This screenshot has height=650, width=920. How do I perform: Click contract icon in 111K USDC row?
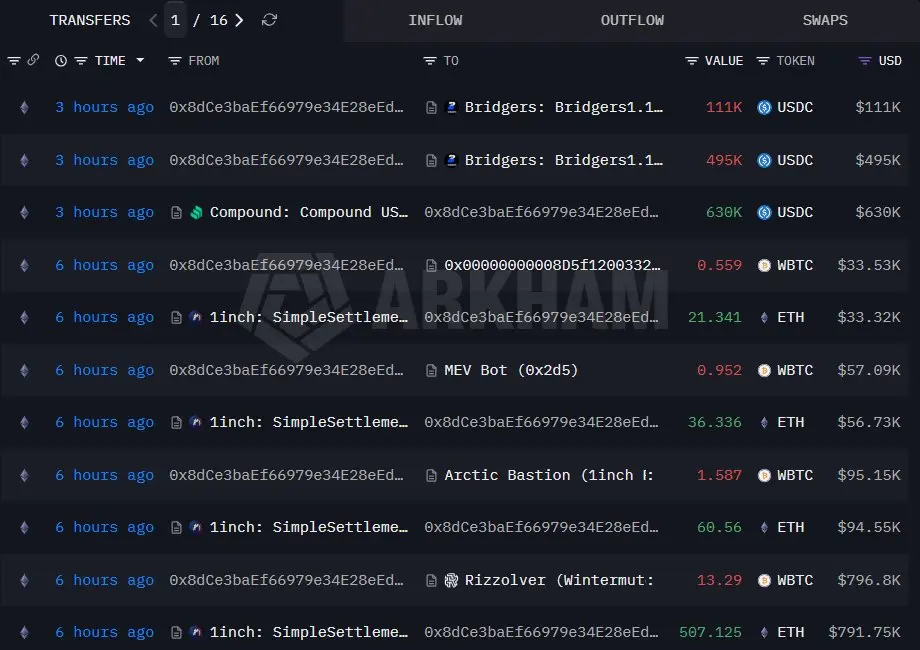431,107
